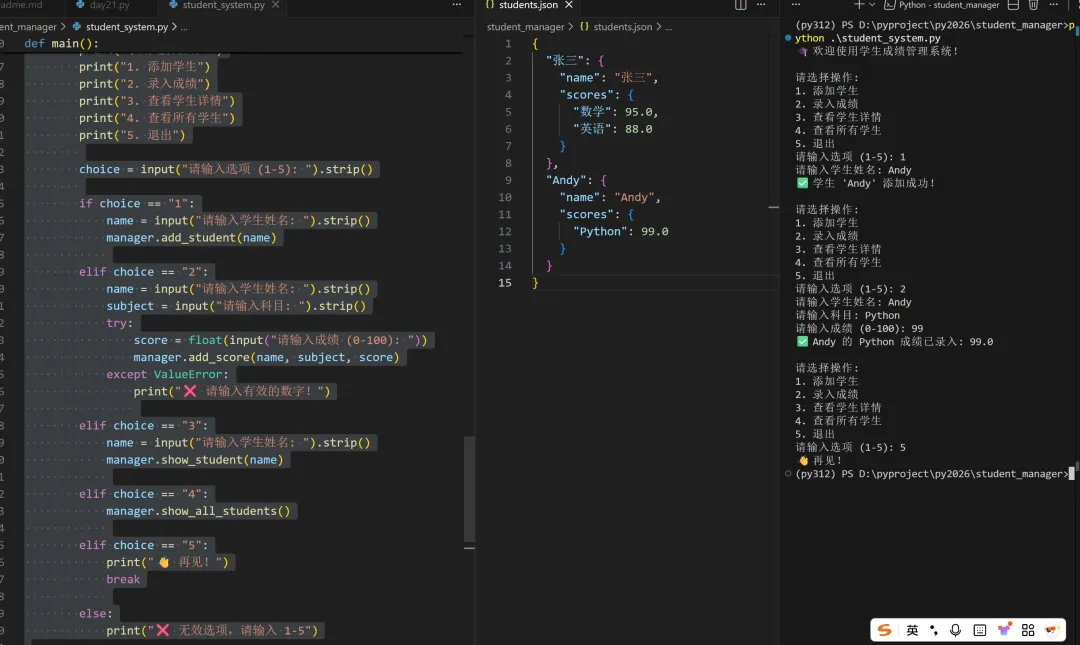
Task: Click terminal greeting 欢迎使用学生成绩管理系统！
Action: [x=878, y=51]
